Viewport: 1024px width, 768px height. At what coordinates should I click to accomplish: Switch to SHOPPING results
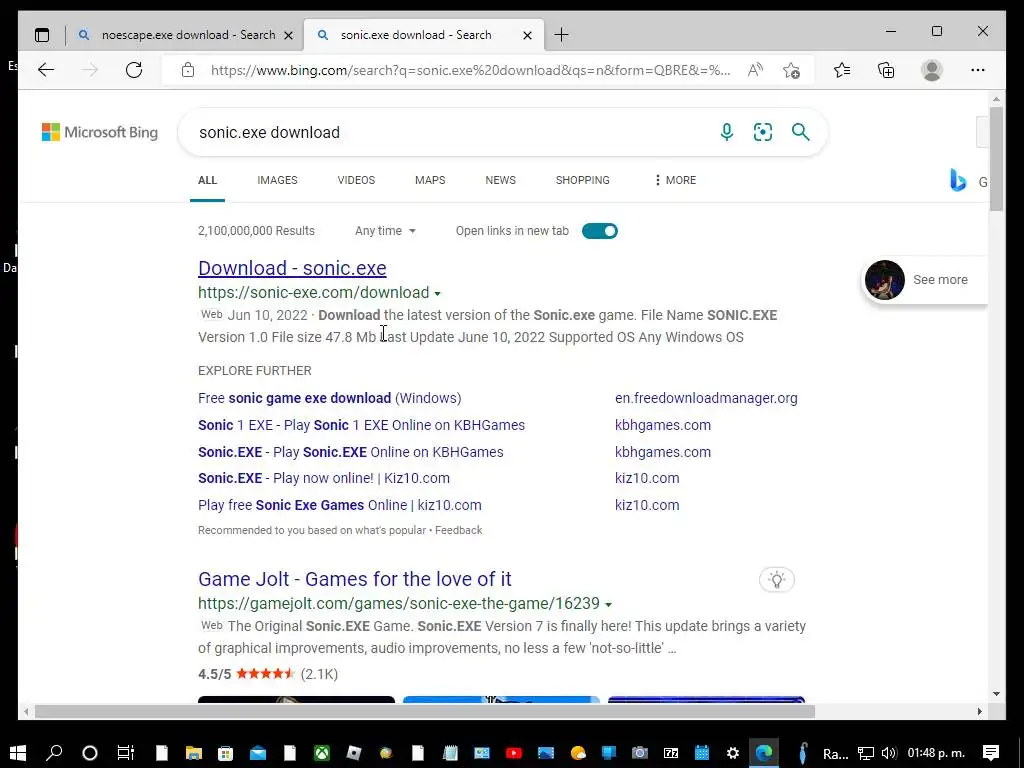click(x=583, y=180)
